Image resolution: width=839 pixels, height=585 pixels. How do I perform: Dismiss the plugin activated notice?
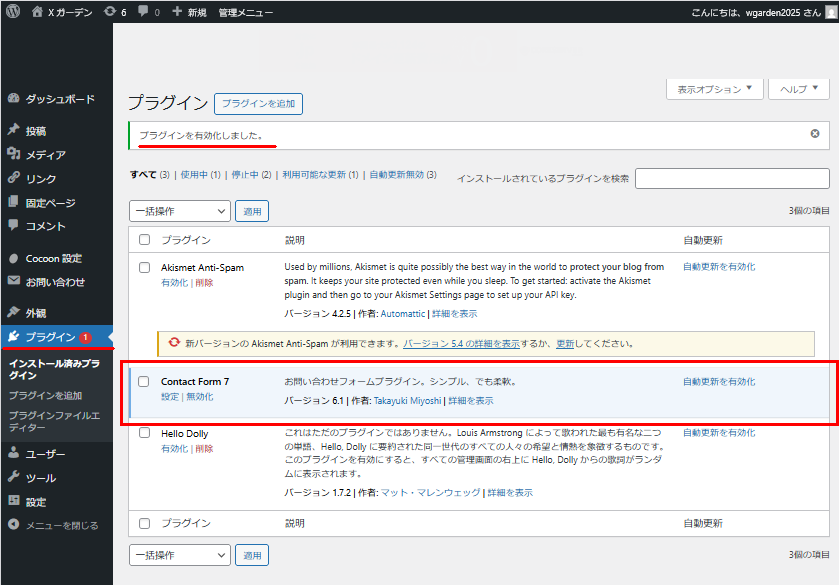point(815,134)
